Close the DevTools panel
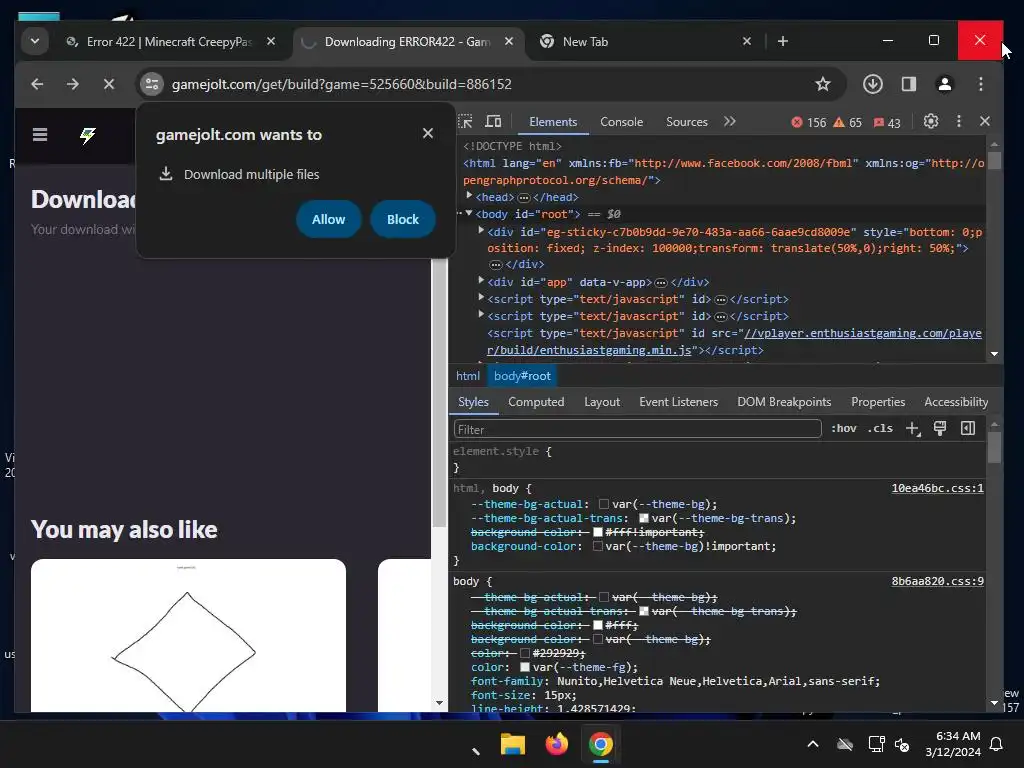 [985, 121]
